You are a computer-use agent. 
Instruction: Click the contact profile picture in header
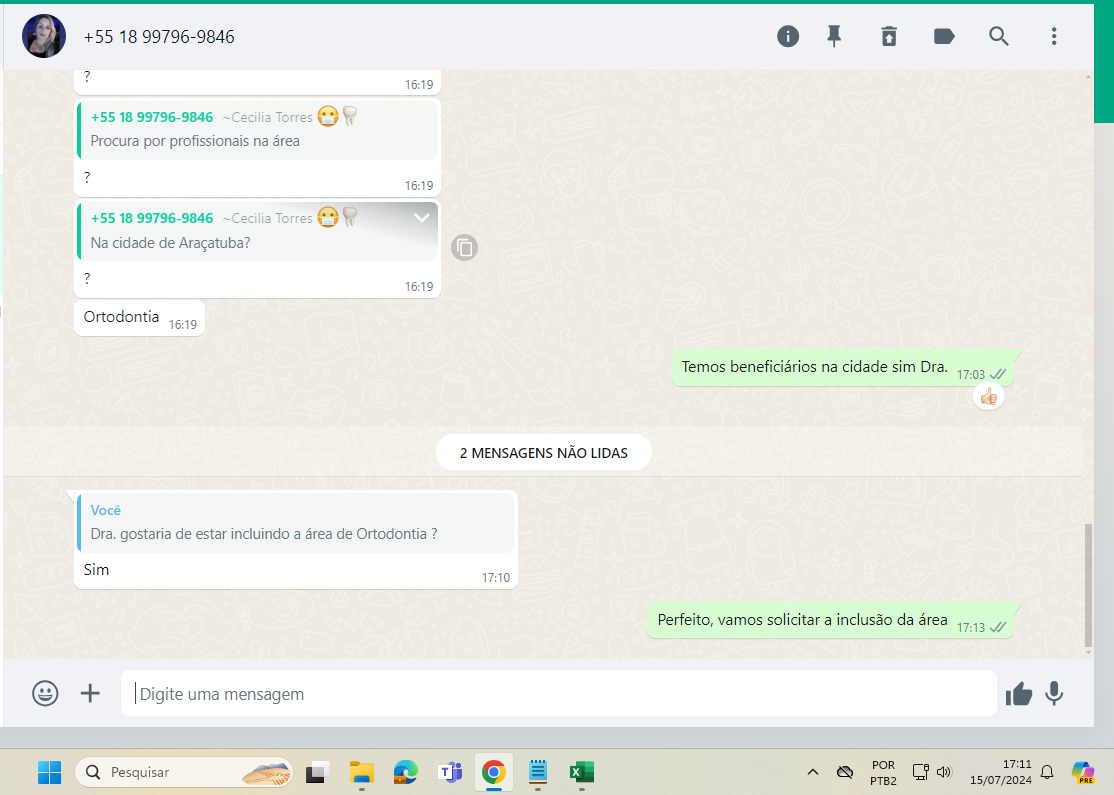tap(44, 37)
